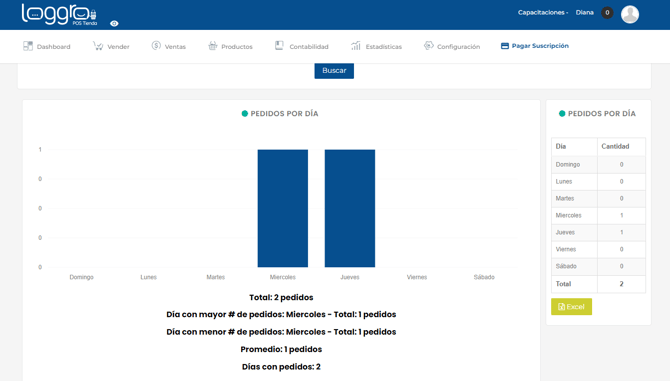Viewport: 670px width, 381px height.
Task: Toggle the eye visibility icon beside the logo
Action: pos(114,23)
